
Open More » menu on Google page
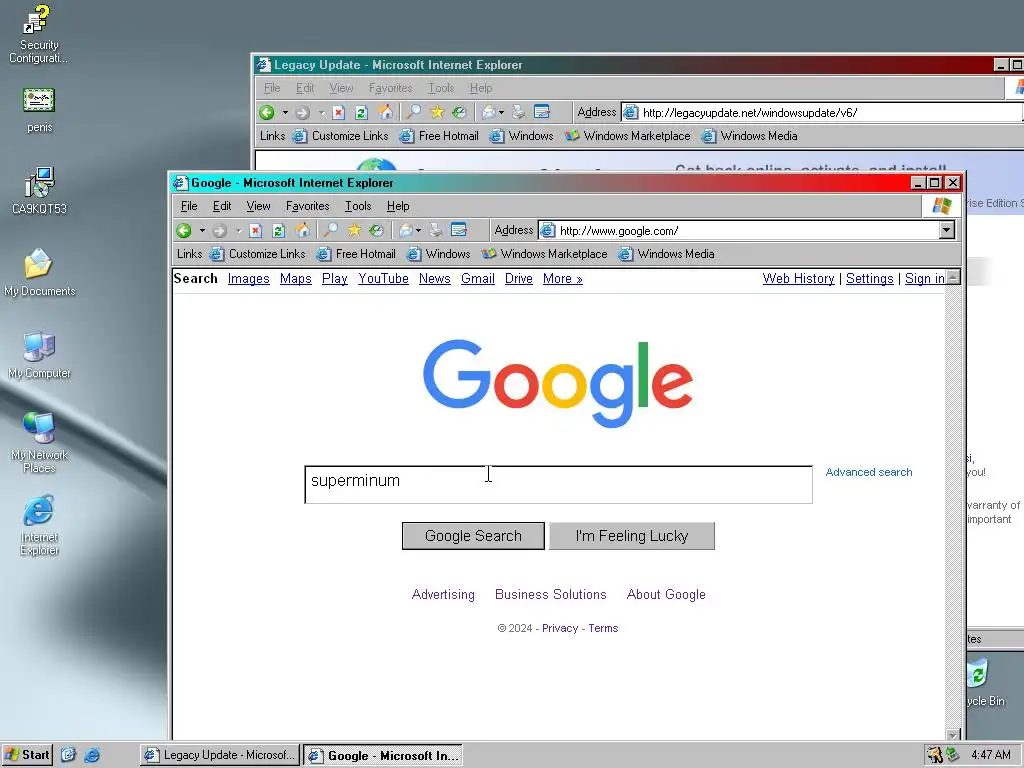[x=562, y=279]
